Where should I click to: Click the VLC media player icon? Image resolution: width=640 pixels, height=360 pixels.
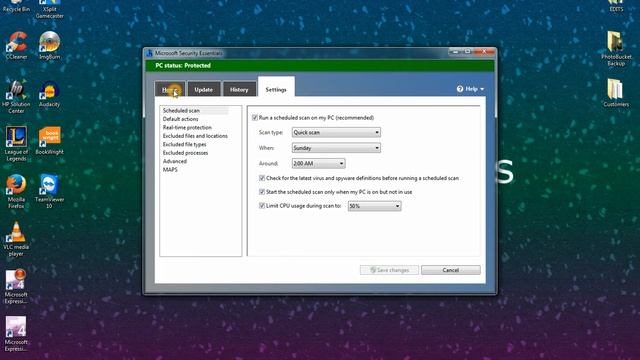click(x=16, y=239)
